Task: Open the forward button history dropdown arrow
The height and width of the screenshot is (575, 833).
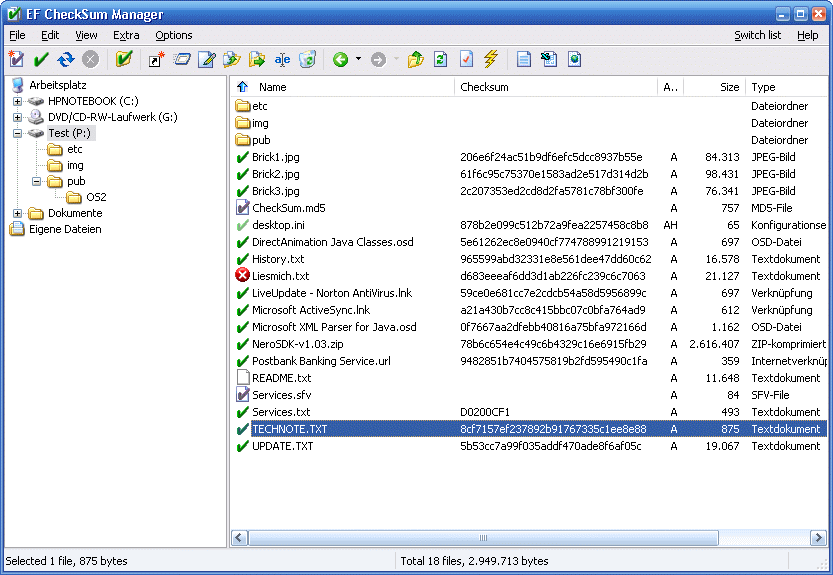Action: point(396,58)
